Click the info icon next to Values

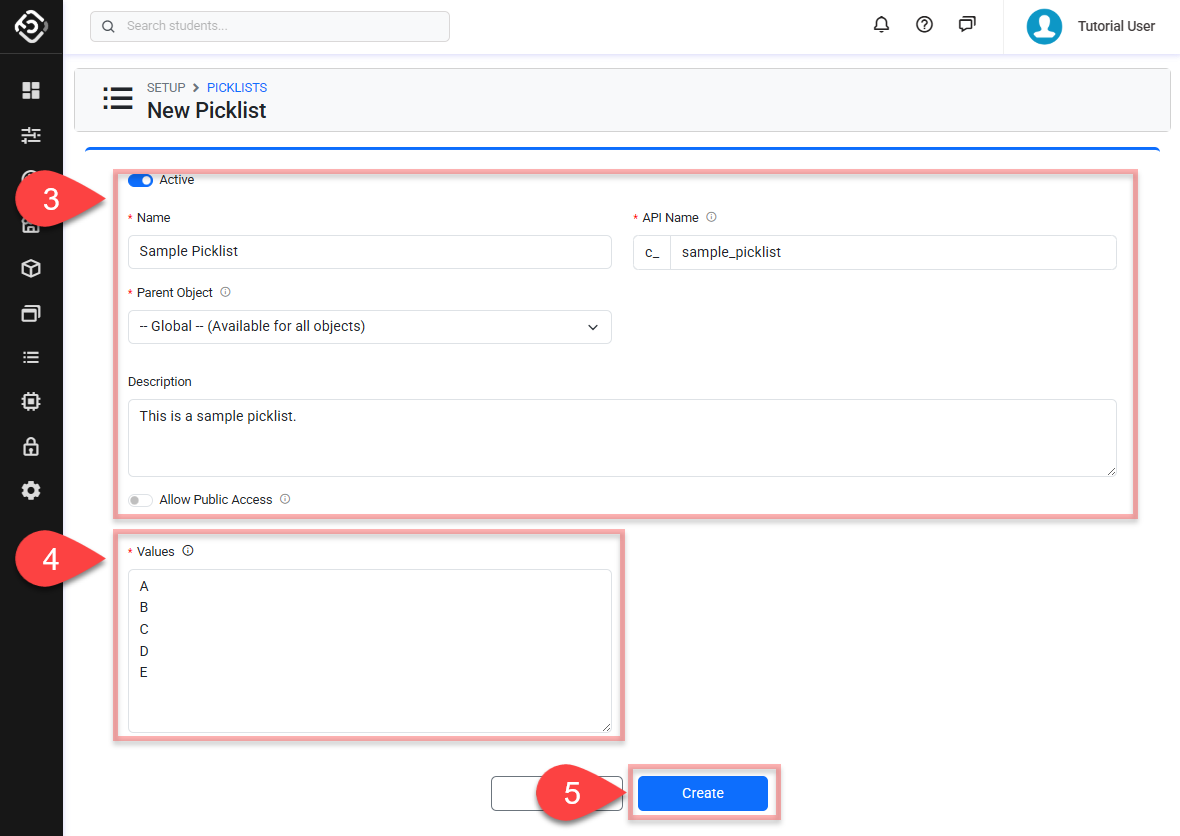[188, 551]
